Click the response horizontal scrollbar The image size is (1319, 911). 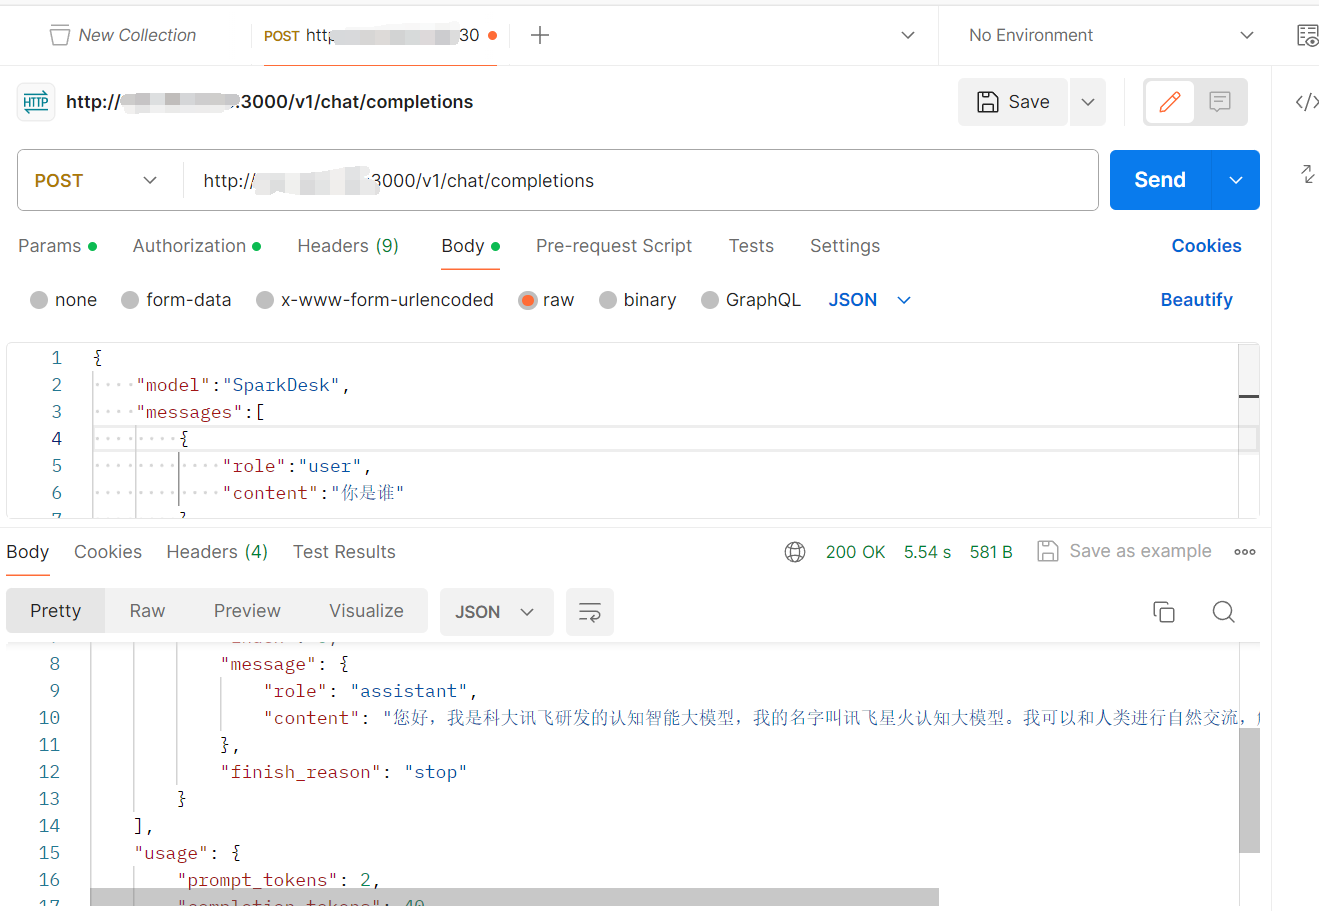click(514, 897)
